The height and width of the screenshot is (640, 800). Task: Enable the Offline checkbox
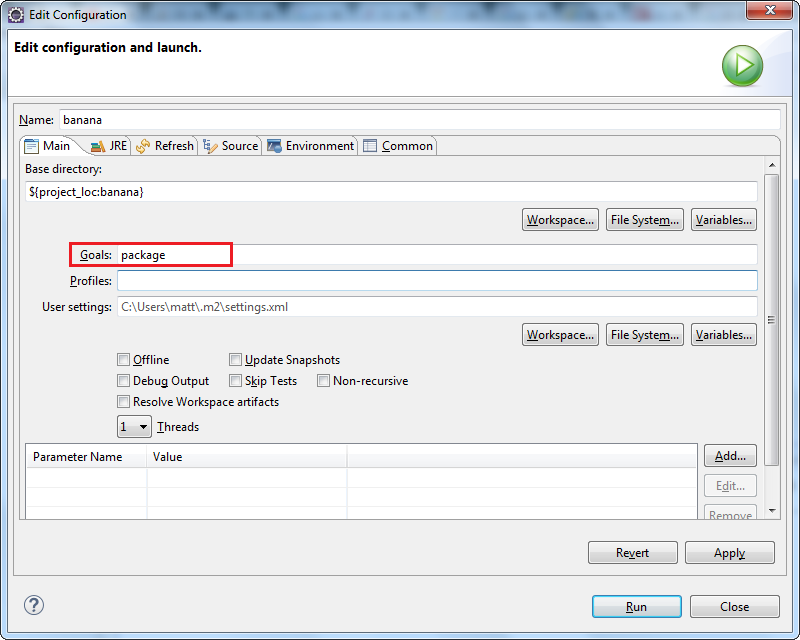[x=124, y=360]
